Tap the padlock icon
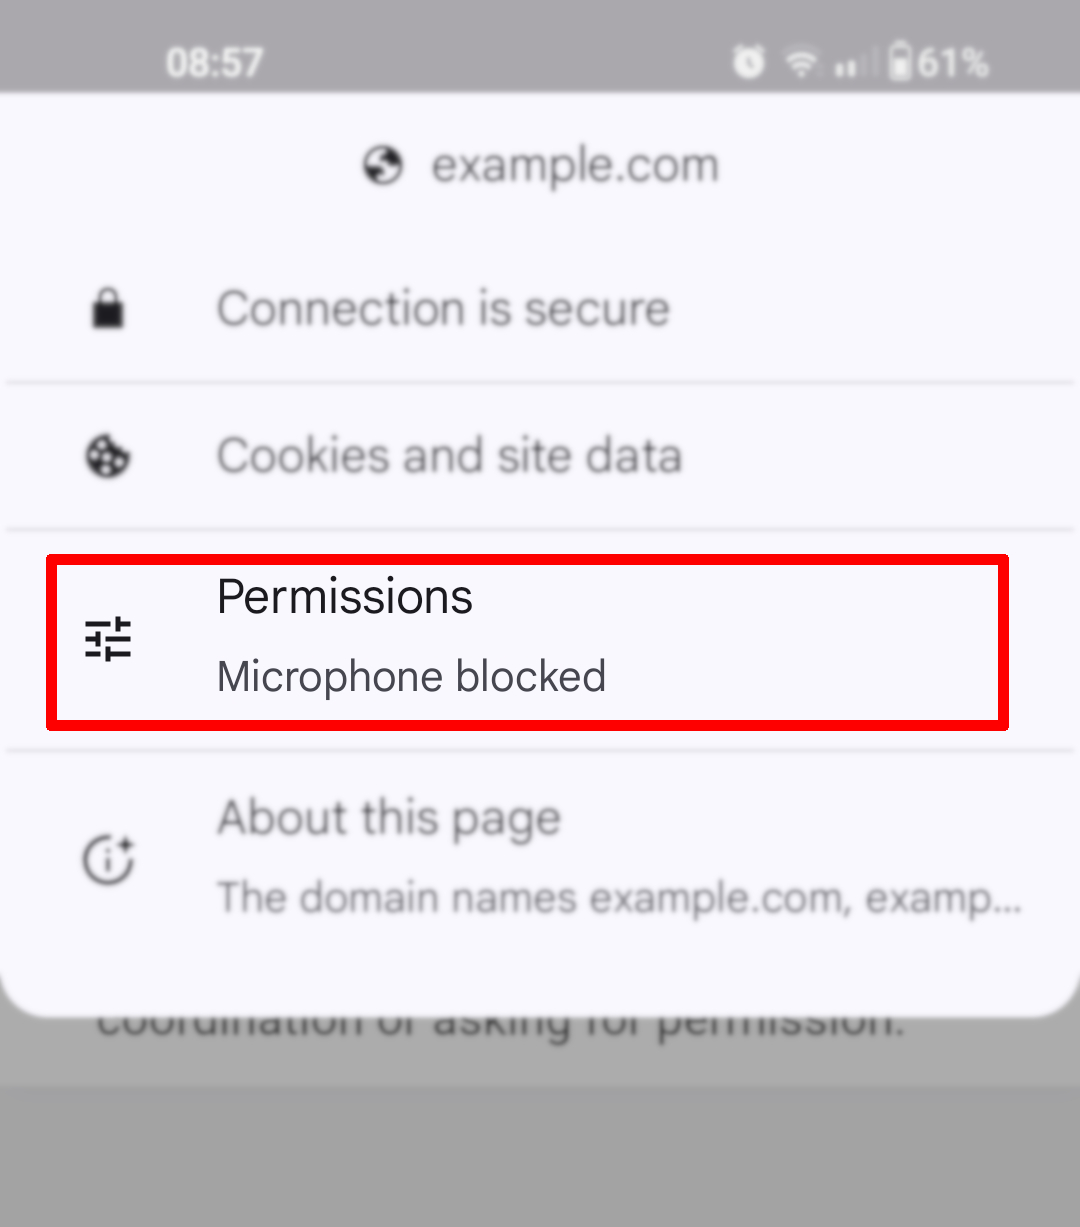This screenshot has width=1080, height=1227. [x=108, y=309]
